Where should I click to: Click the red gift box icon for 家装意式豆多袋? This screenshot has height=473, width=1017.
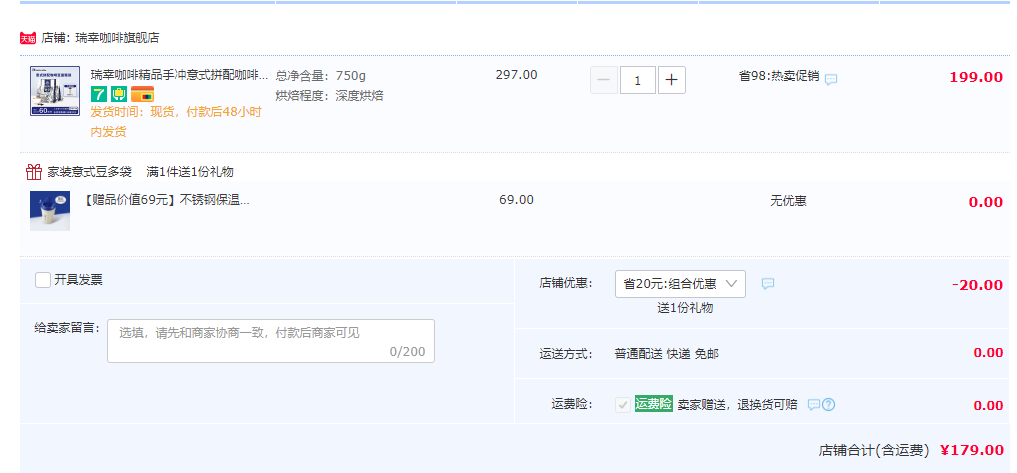point(34,172)
